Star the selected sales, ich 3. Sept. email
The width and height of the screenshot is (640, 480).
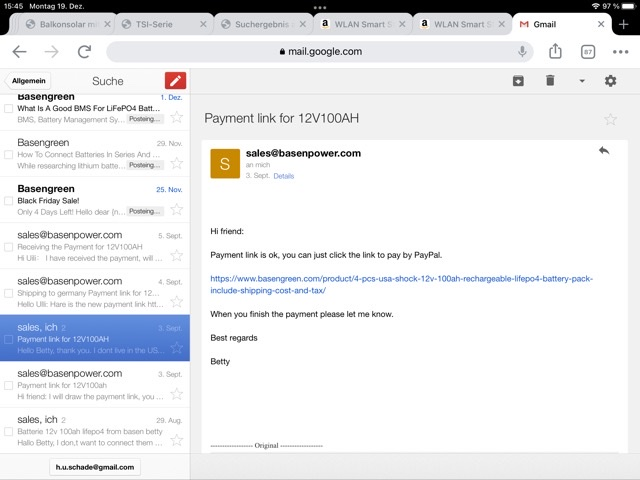point(177,348)
